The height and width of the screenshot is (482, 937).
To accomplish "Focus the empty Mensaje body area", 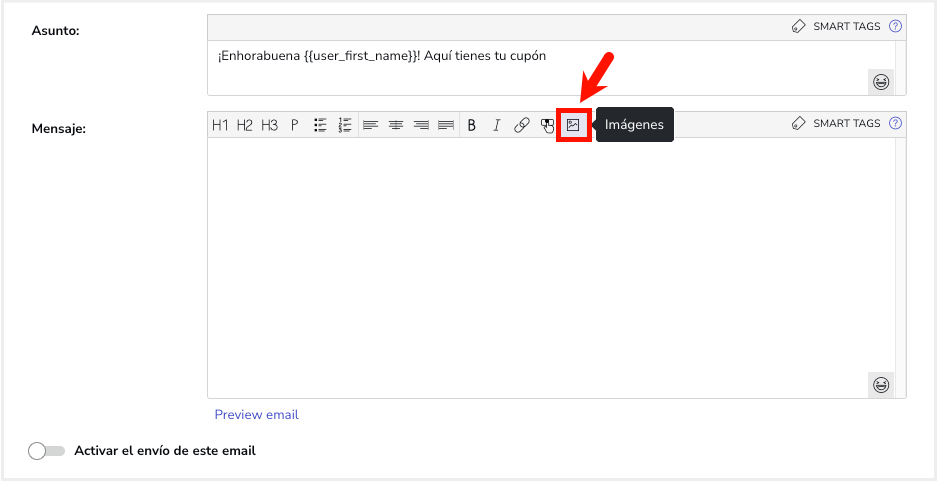I will (551, 268).
